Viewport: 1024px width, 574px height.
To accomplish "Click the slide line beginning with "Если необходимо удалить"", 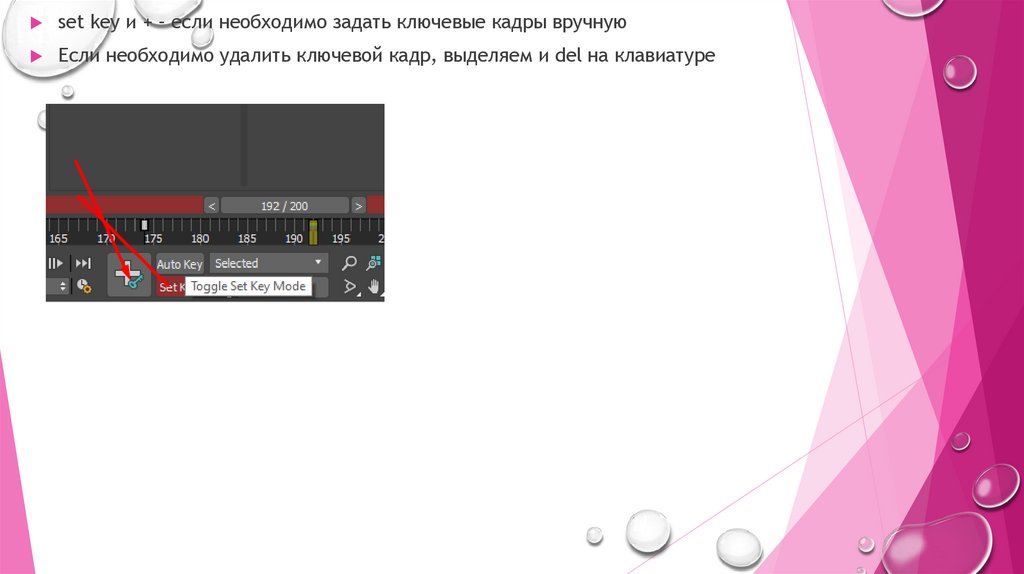I will click(387, 55).
